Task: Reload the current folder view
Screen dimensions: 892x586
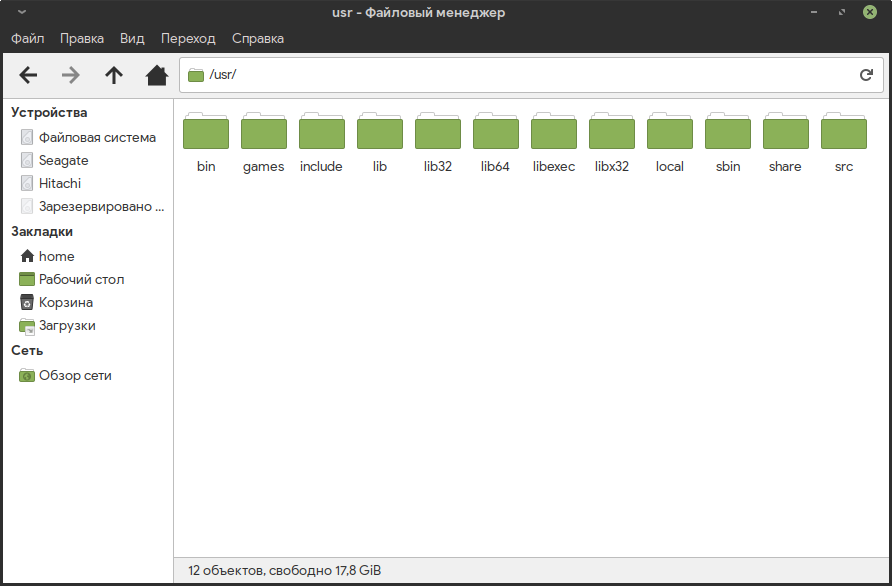Action: (x=866, y=75)
